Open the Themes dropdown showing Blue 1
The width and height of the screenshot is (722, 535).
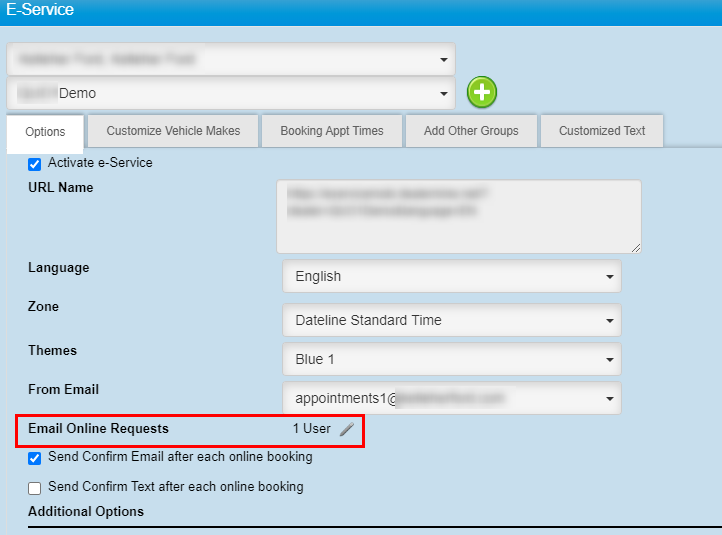pyautogui.click(x=451, y=359)
